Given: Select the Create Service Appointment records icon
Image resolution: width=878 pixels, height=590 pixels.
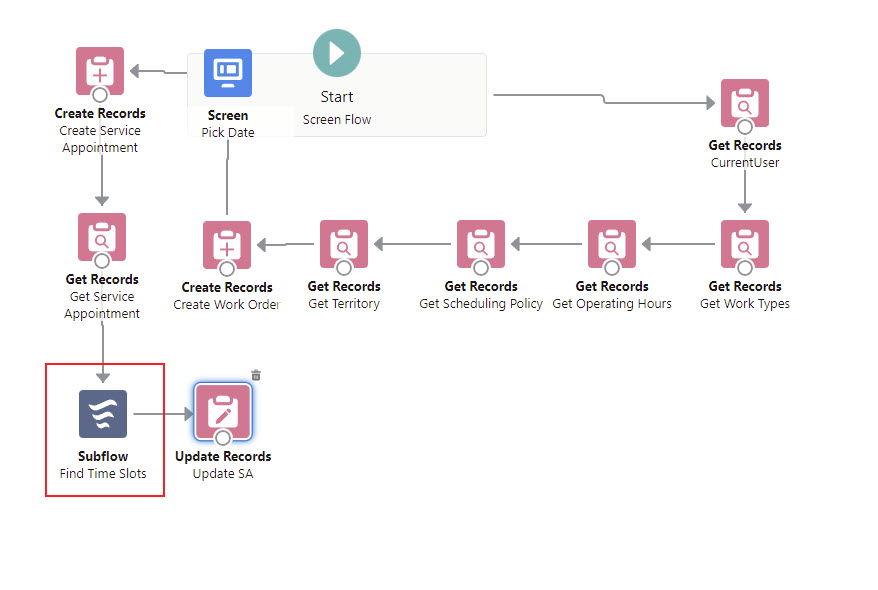Looking at the screenshot, I should coord(100,70).
